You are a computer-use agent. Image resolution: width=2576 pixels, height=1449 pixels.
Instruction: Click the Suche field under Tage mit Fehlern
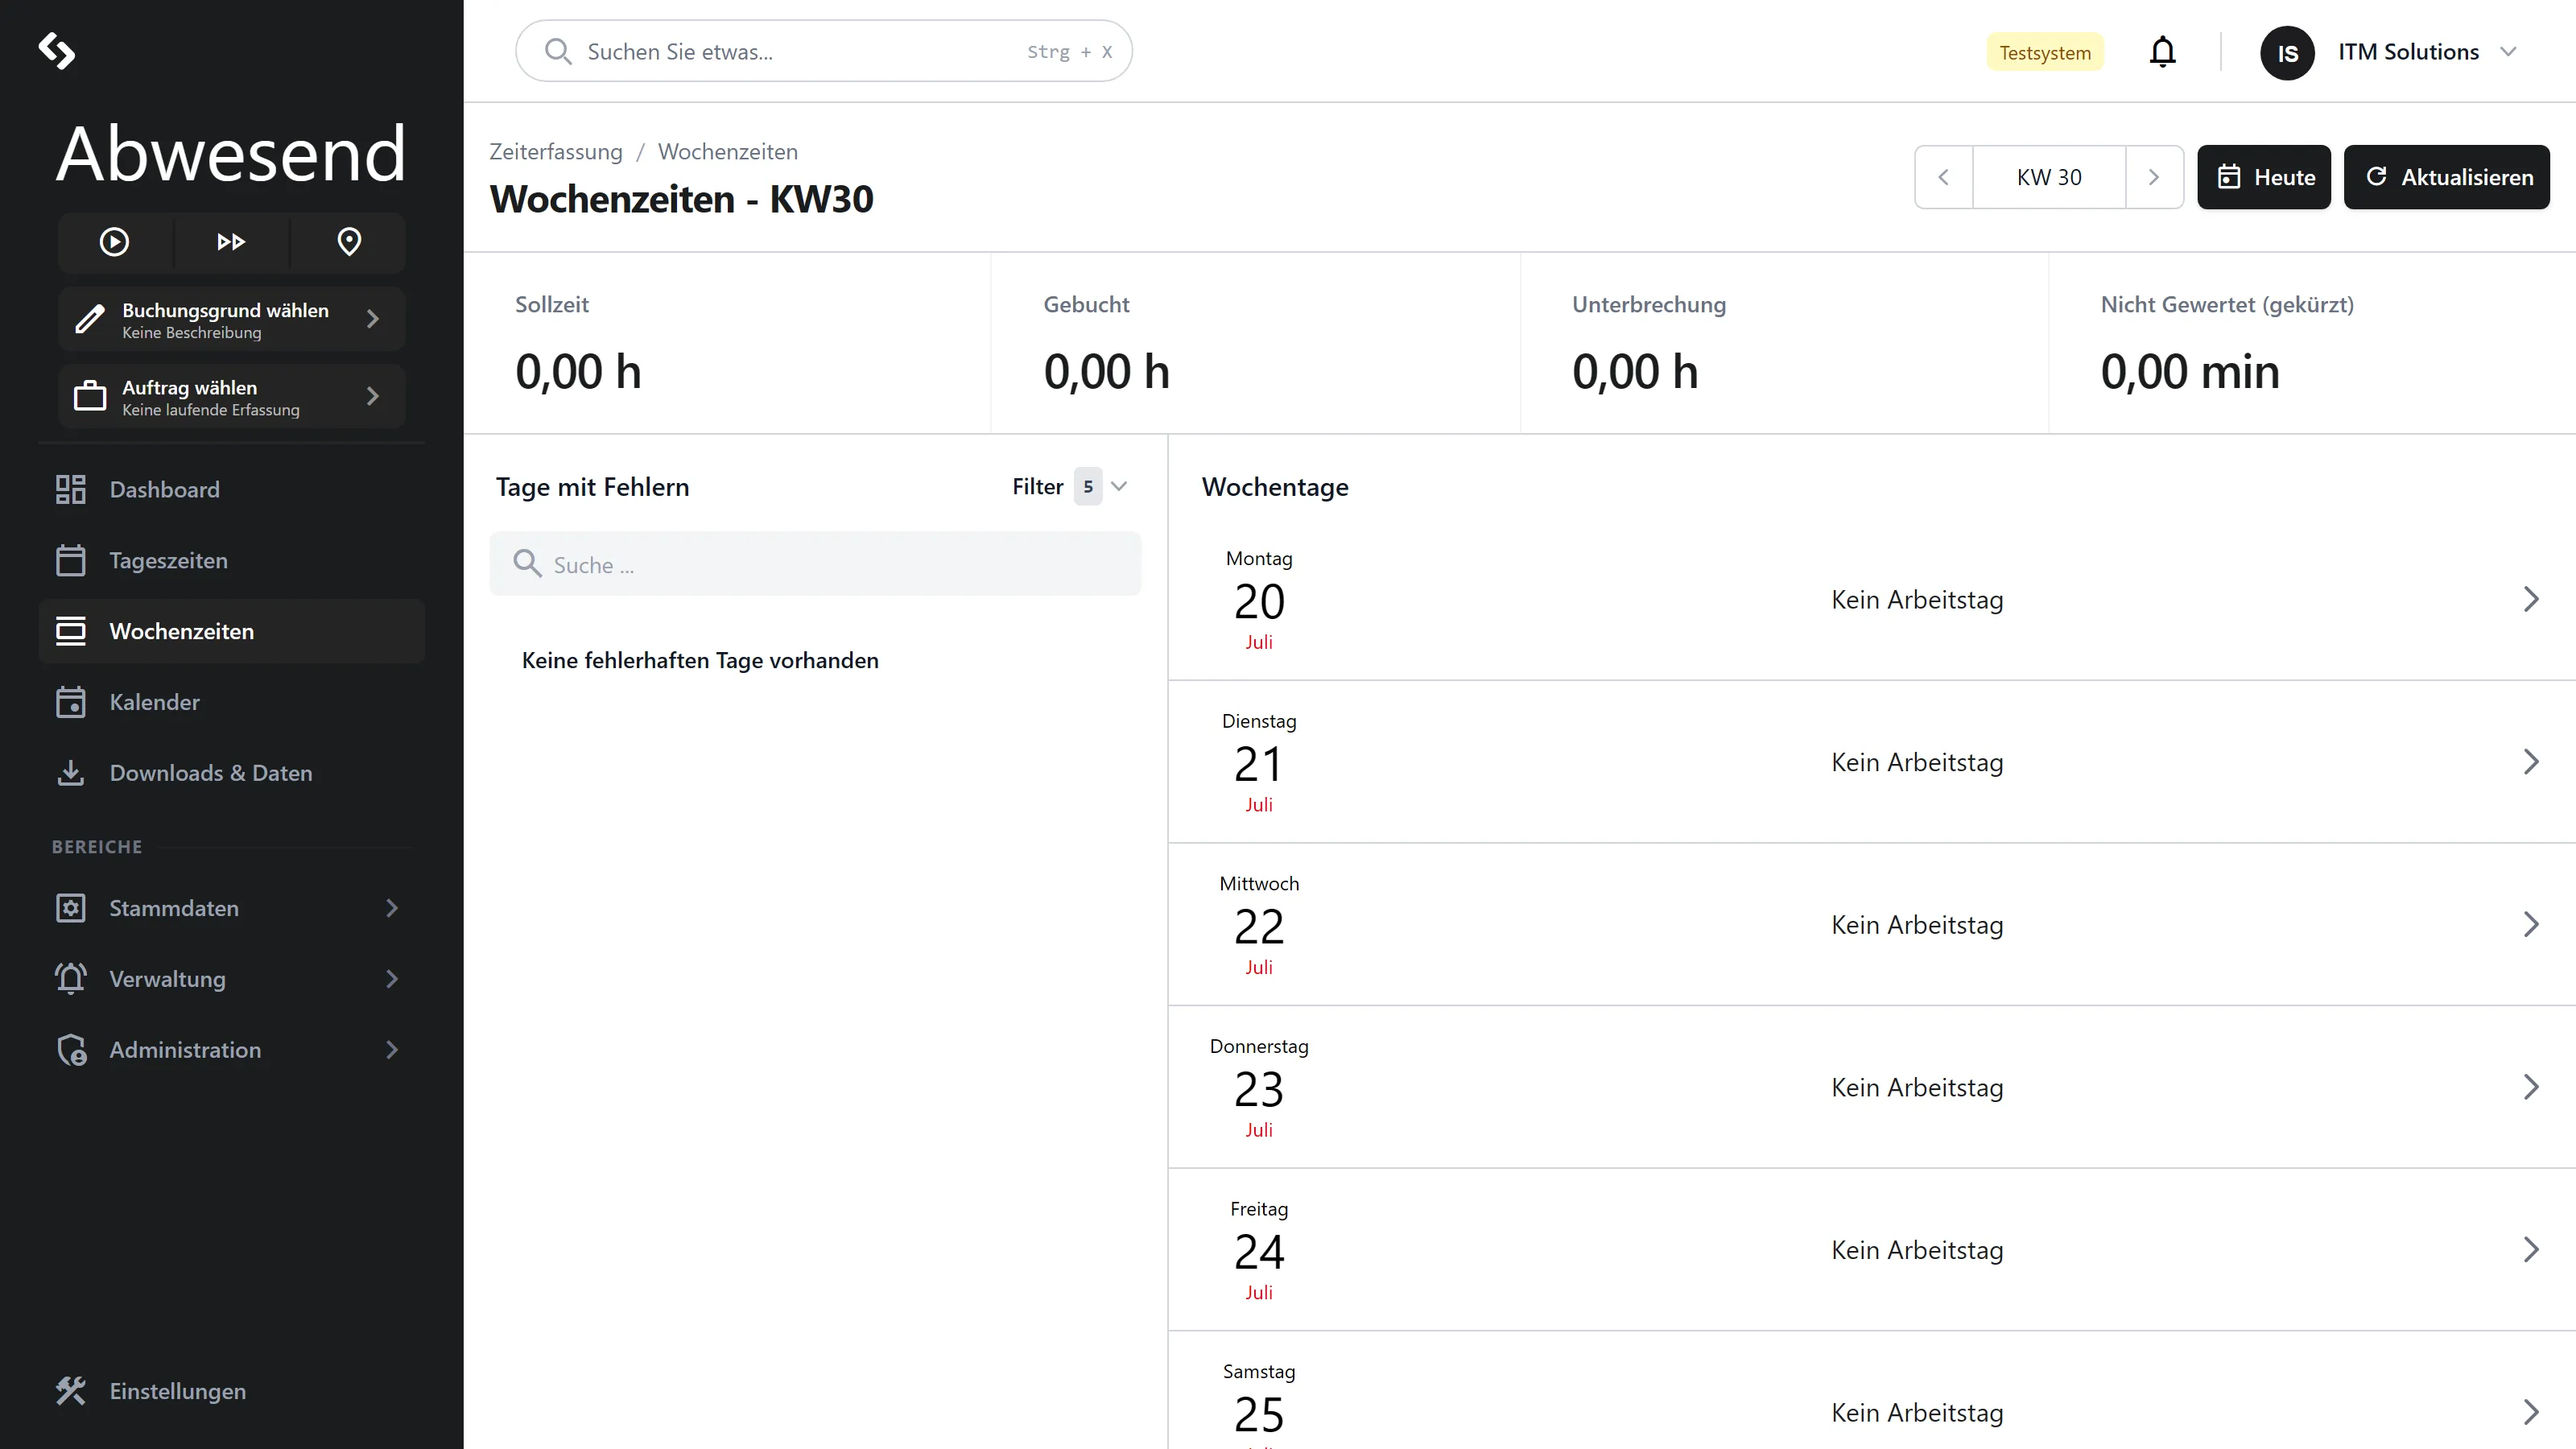(x=815, y=564)
